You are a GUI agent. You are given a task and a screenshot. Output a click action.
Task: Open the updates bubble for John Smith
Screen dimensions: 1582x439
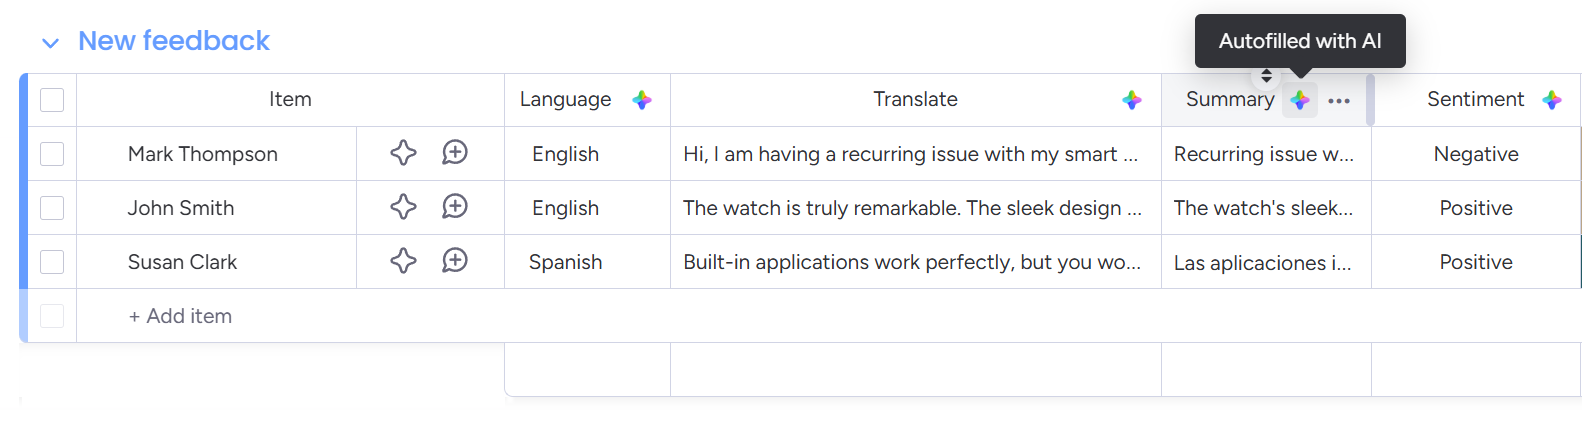coord(455,207)
